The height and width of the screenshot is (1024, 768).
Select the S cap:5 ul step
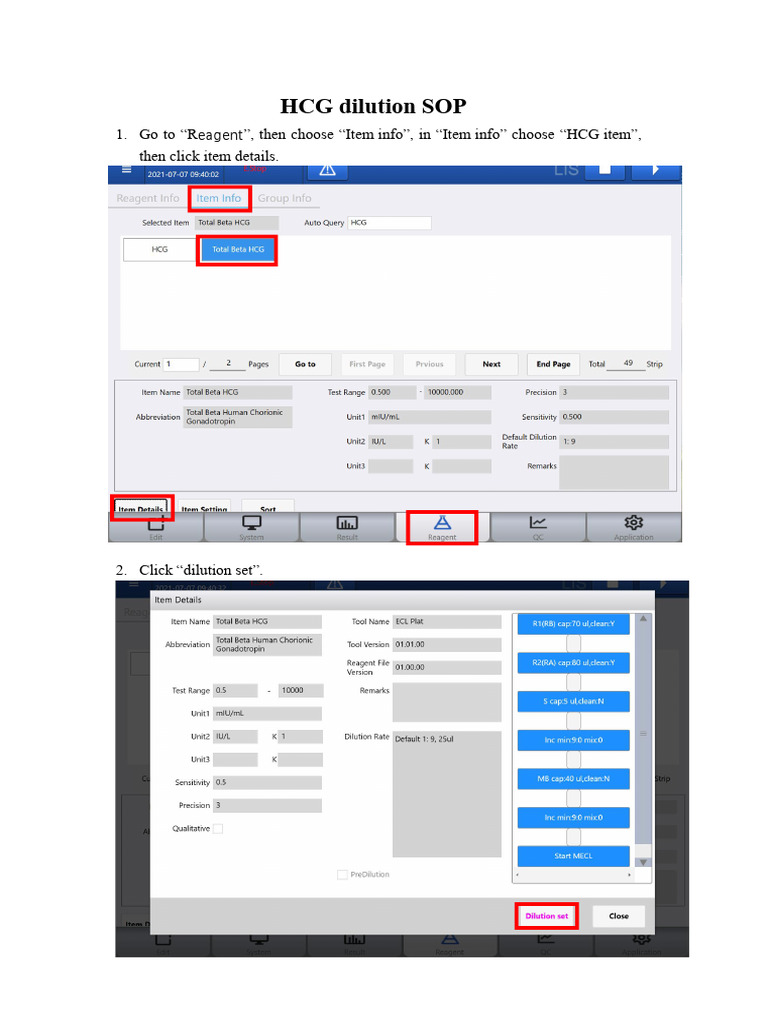coord(573,701)
